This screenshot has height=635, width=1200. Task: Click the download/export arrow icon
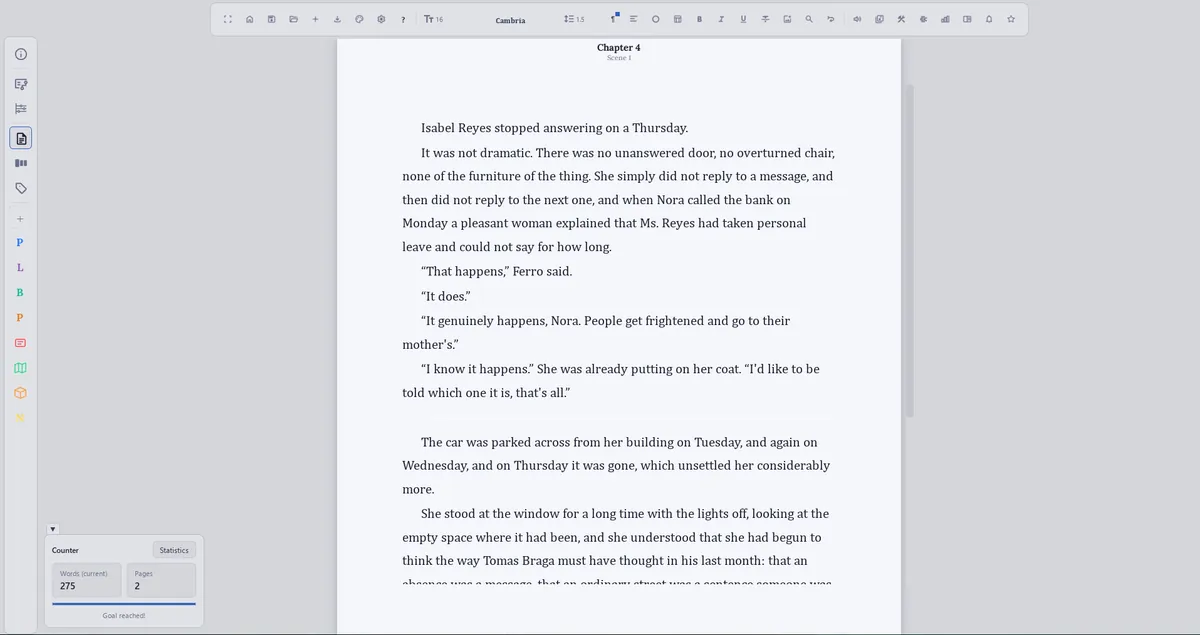click(x=337, y=19)
